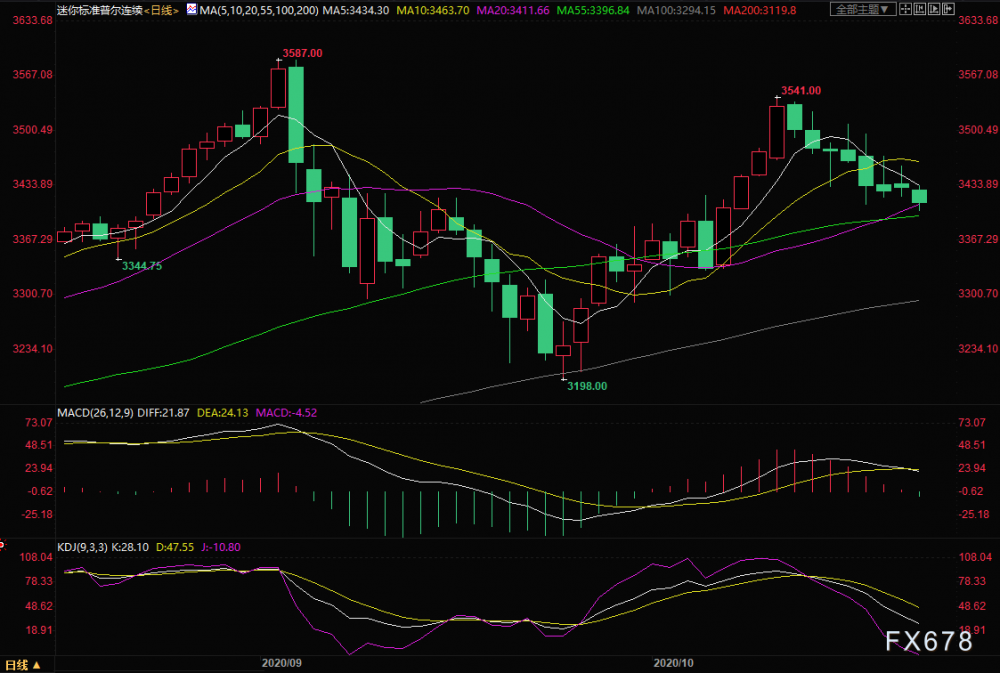Image resolution: width=1000 pixels, height=673 pixels.
Task: Select the 3587.00 peak price marker
Action: click(x=302, y=54)
